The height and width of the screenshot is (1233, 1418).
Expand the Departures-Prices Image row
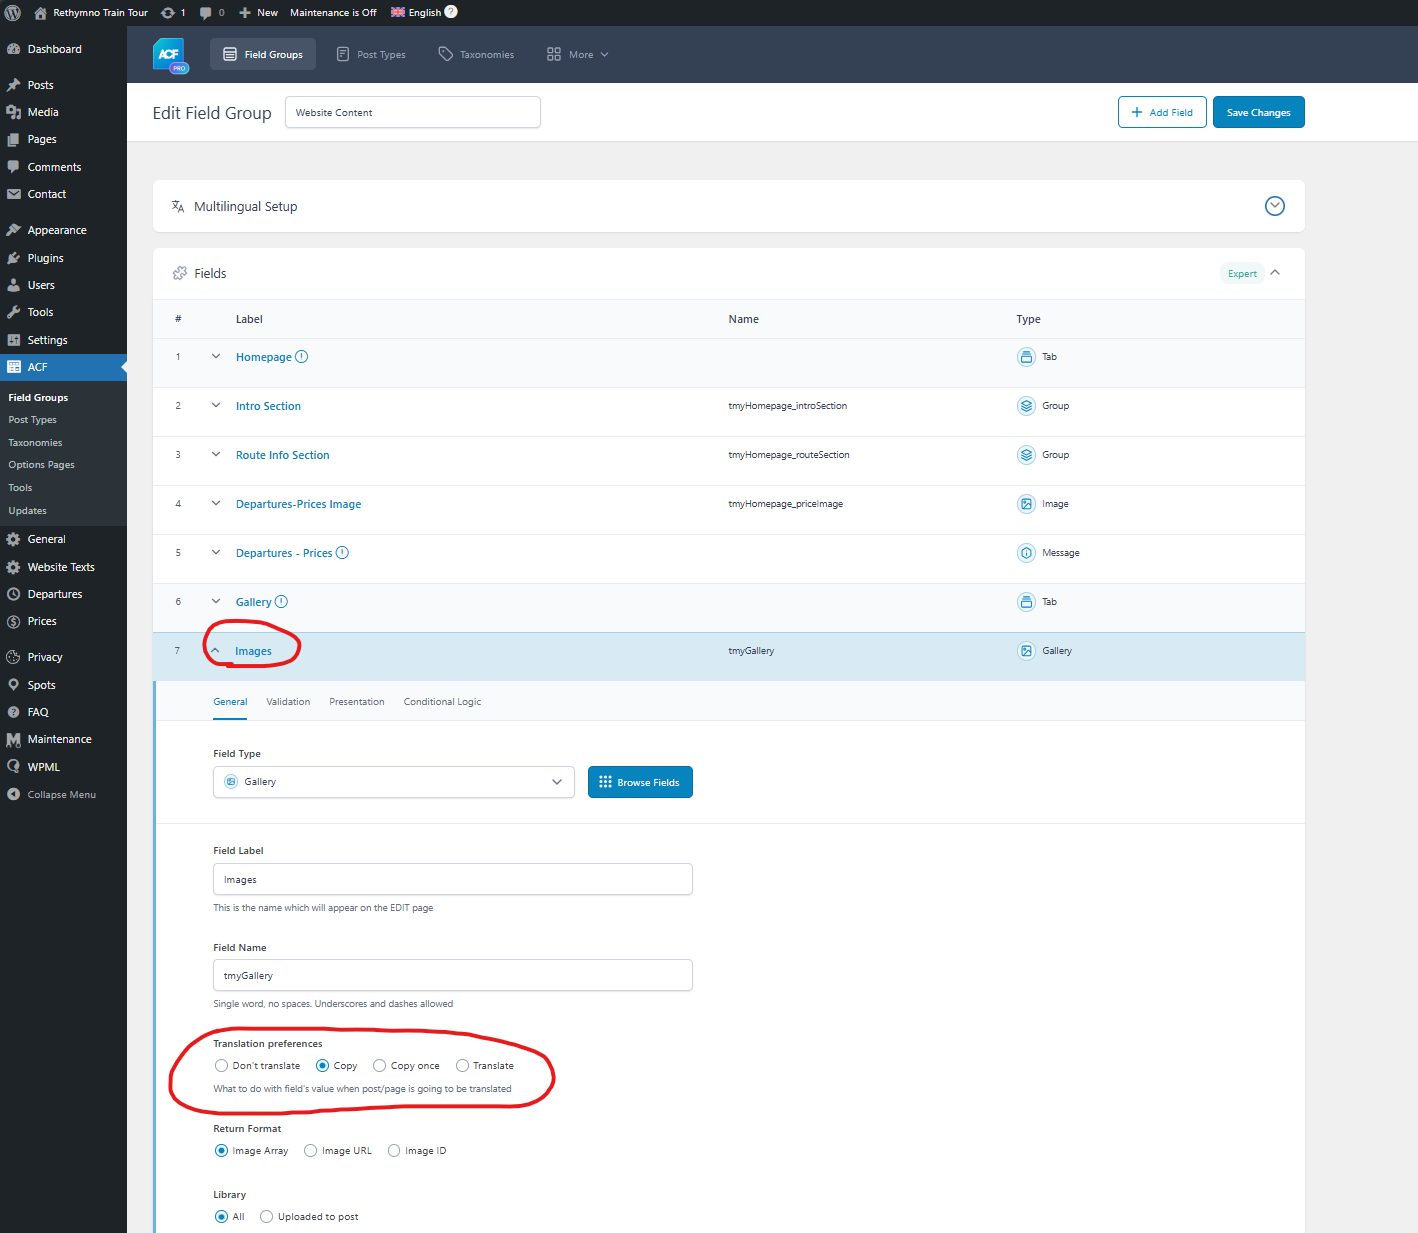(216, 503)
